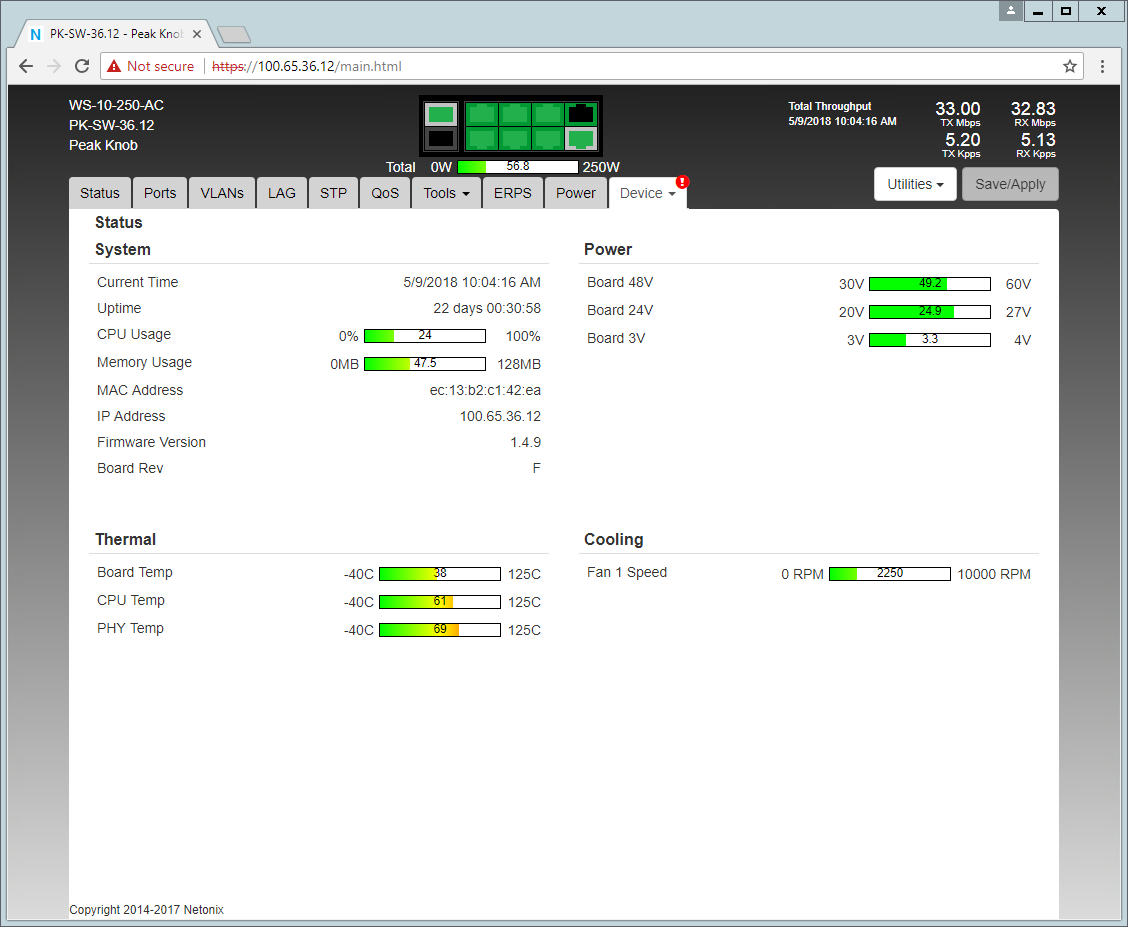Open the VLANs tab
This screenshot has width=1128, height=927.
pyautogui.click(x=222, y=193)
